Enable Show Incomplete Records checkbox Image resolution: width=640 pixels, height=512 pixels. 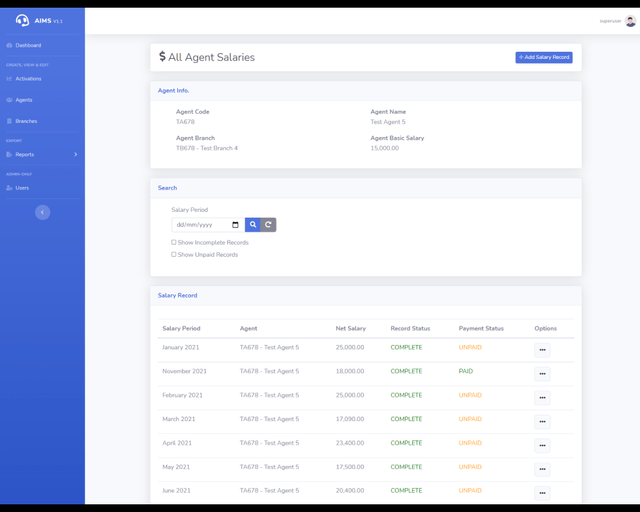coord(174,242)
